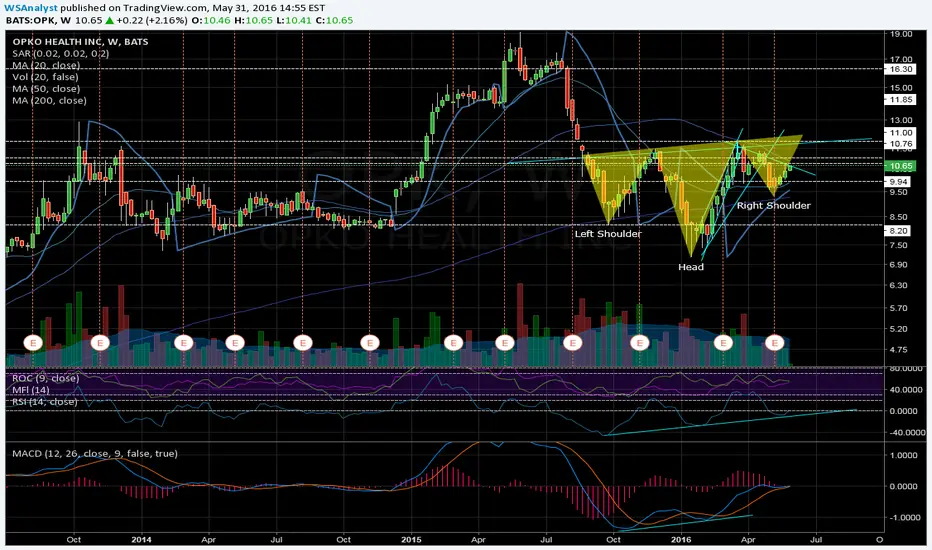Viewport: 932px width, 550px height.
Task: Open the WSAnalyst author link
Action: tap(32, 8)
